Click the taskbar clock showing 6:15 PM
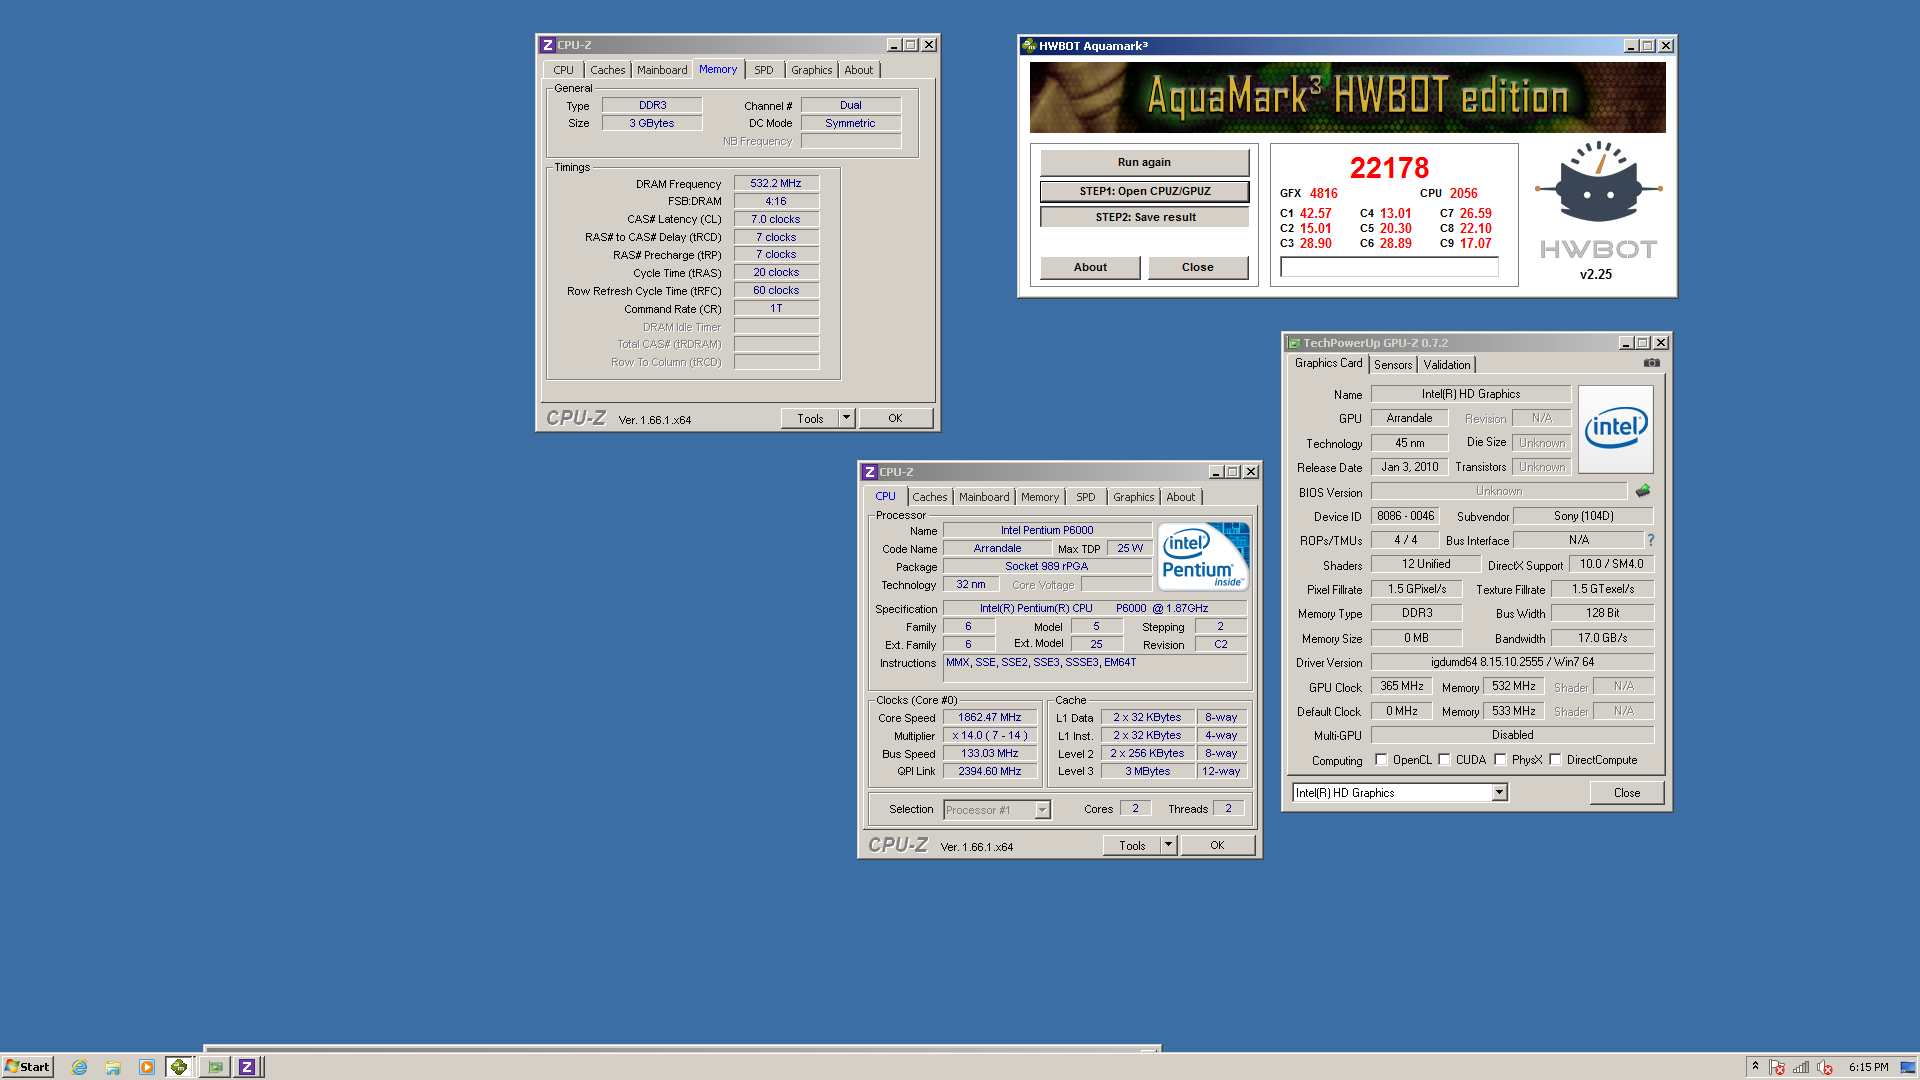 pyautogui.click(x=1868, y=1067)
